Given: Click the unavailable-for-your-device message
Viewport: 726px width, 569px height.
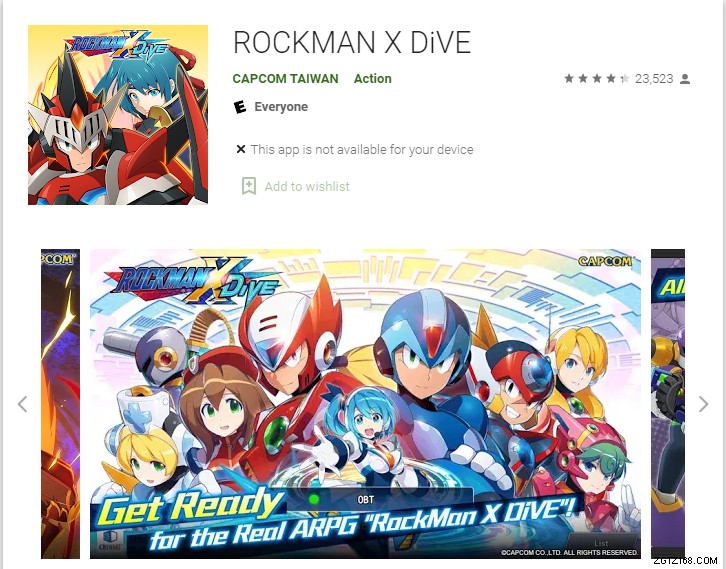Looking at the screenshot, I should pos(362,150).
